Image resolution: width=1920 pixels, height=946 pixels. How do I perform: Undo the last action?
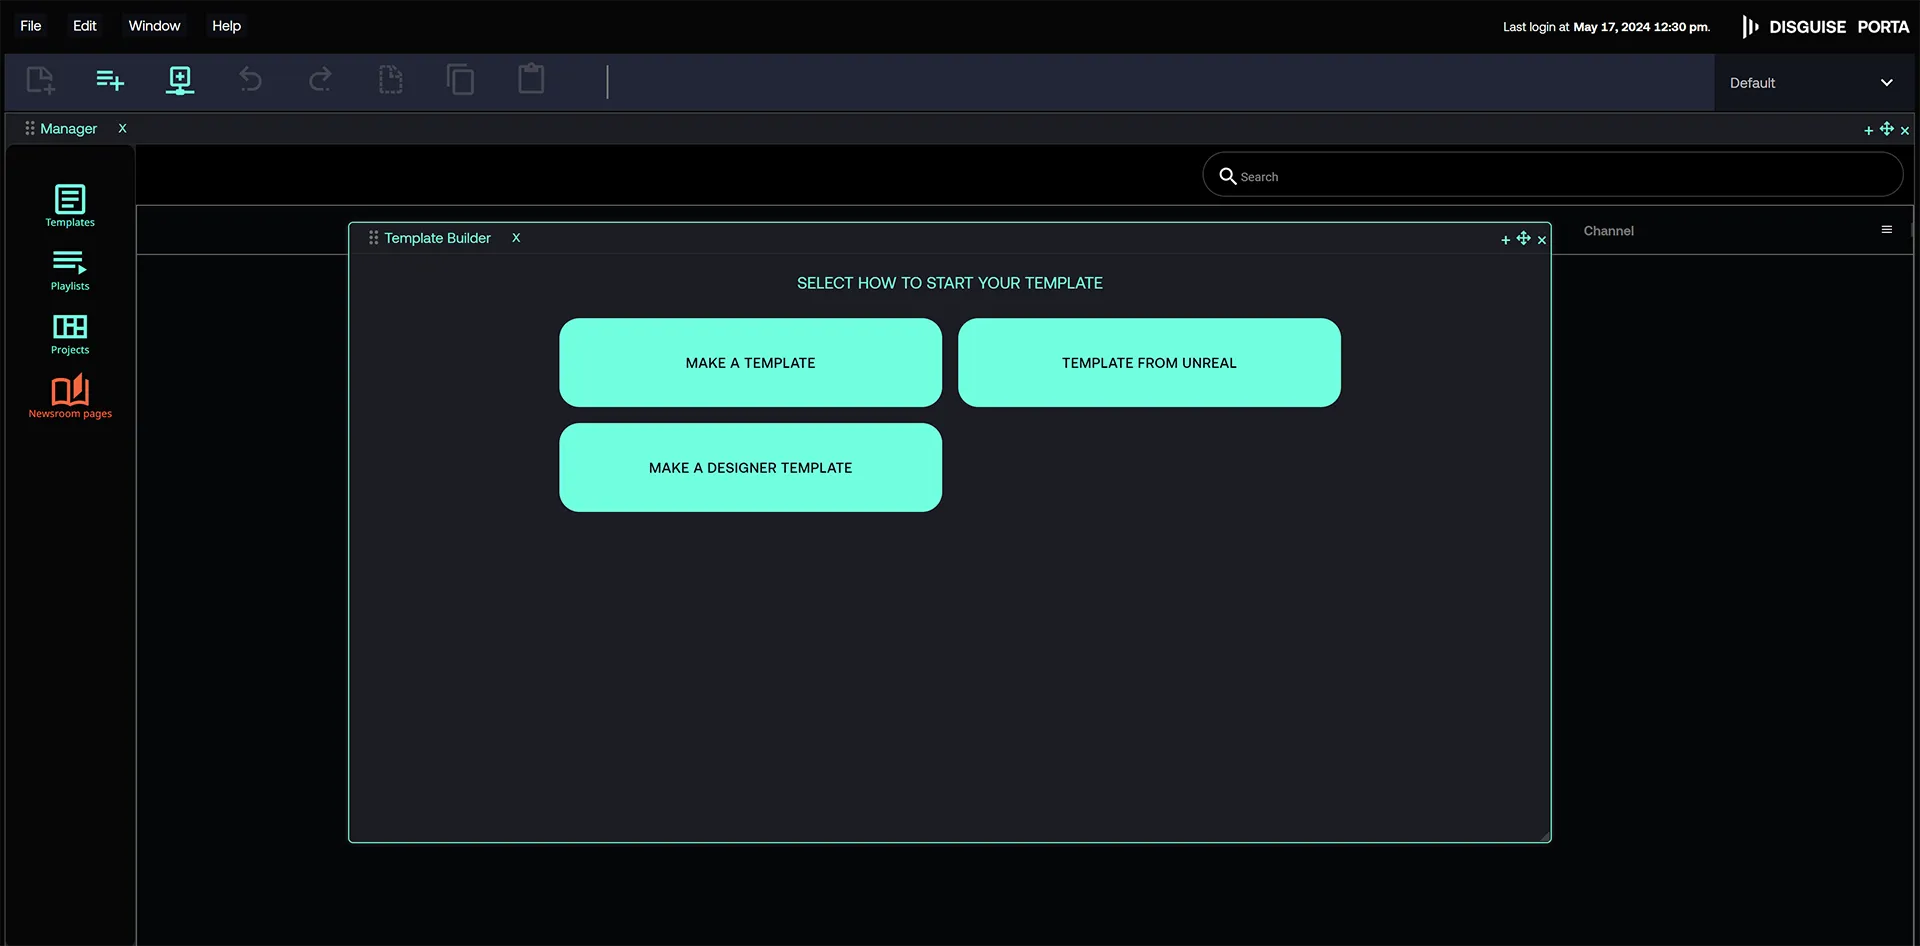click(250, 80)
